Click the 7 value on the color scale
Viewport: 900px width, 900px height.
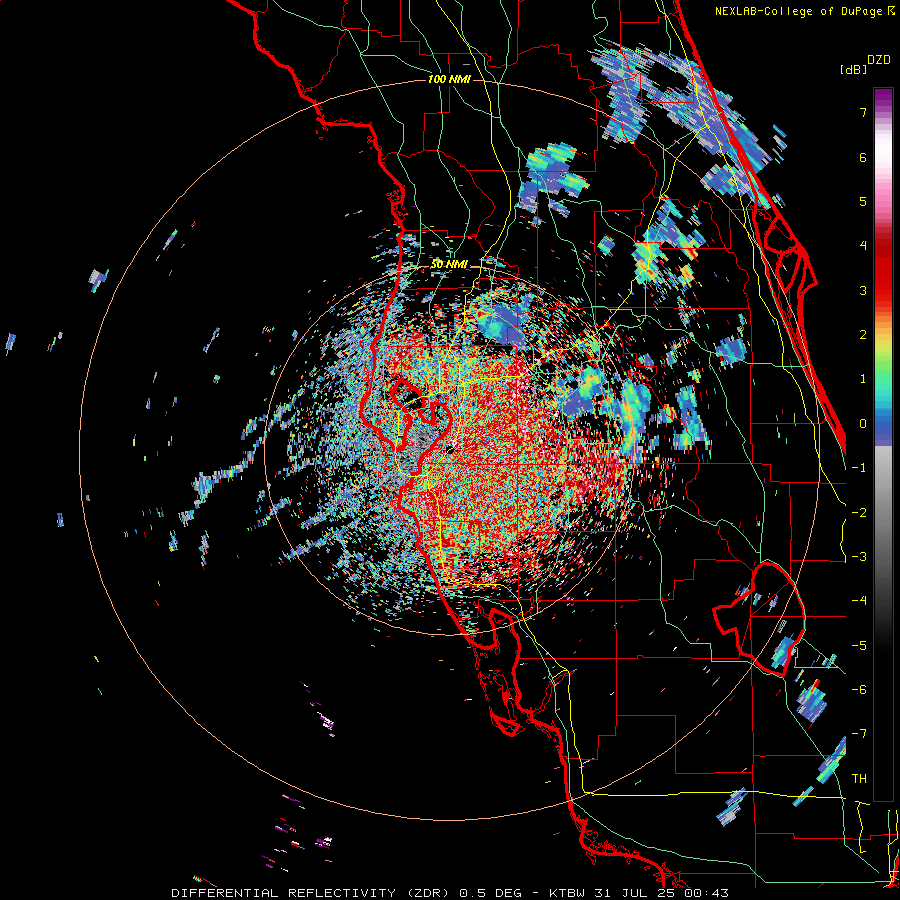pyautogui.click(x=863, y=112)
